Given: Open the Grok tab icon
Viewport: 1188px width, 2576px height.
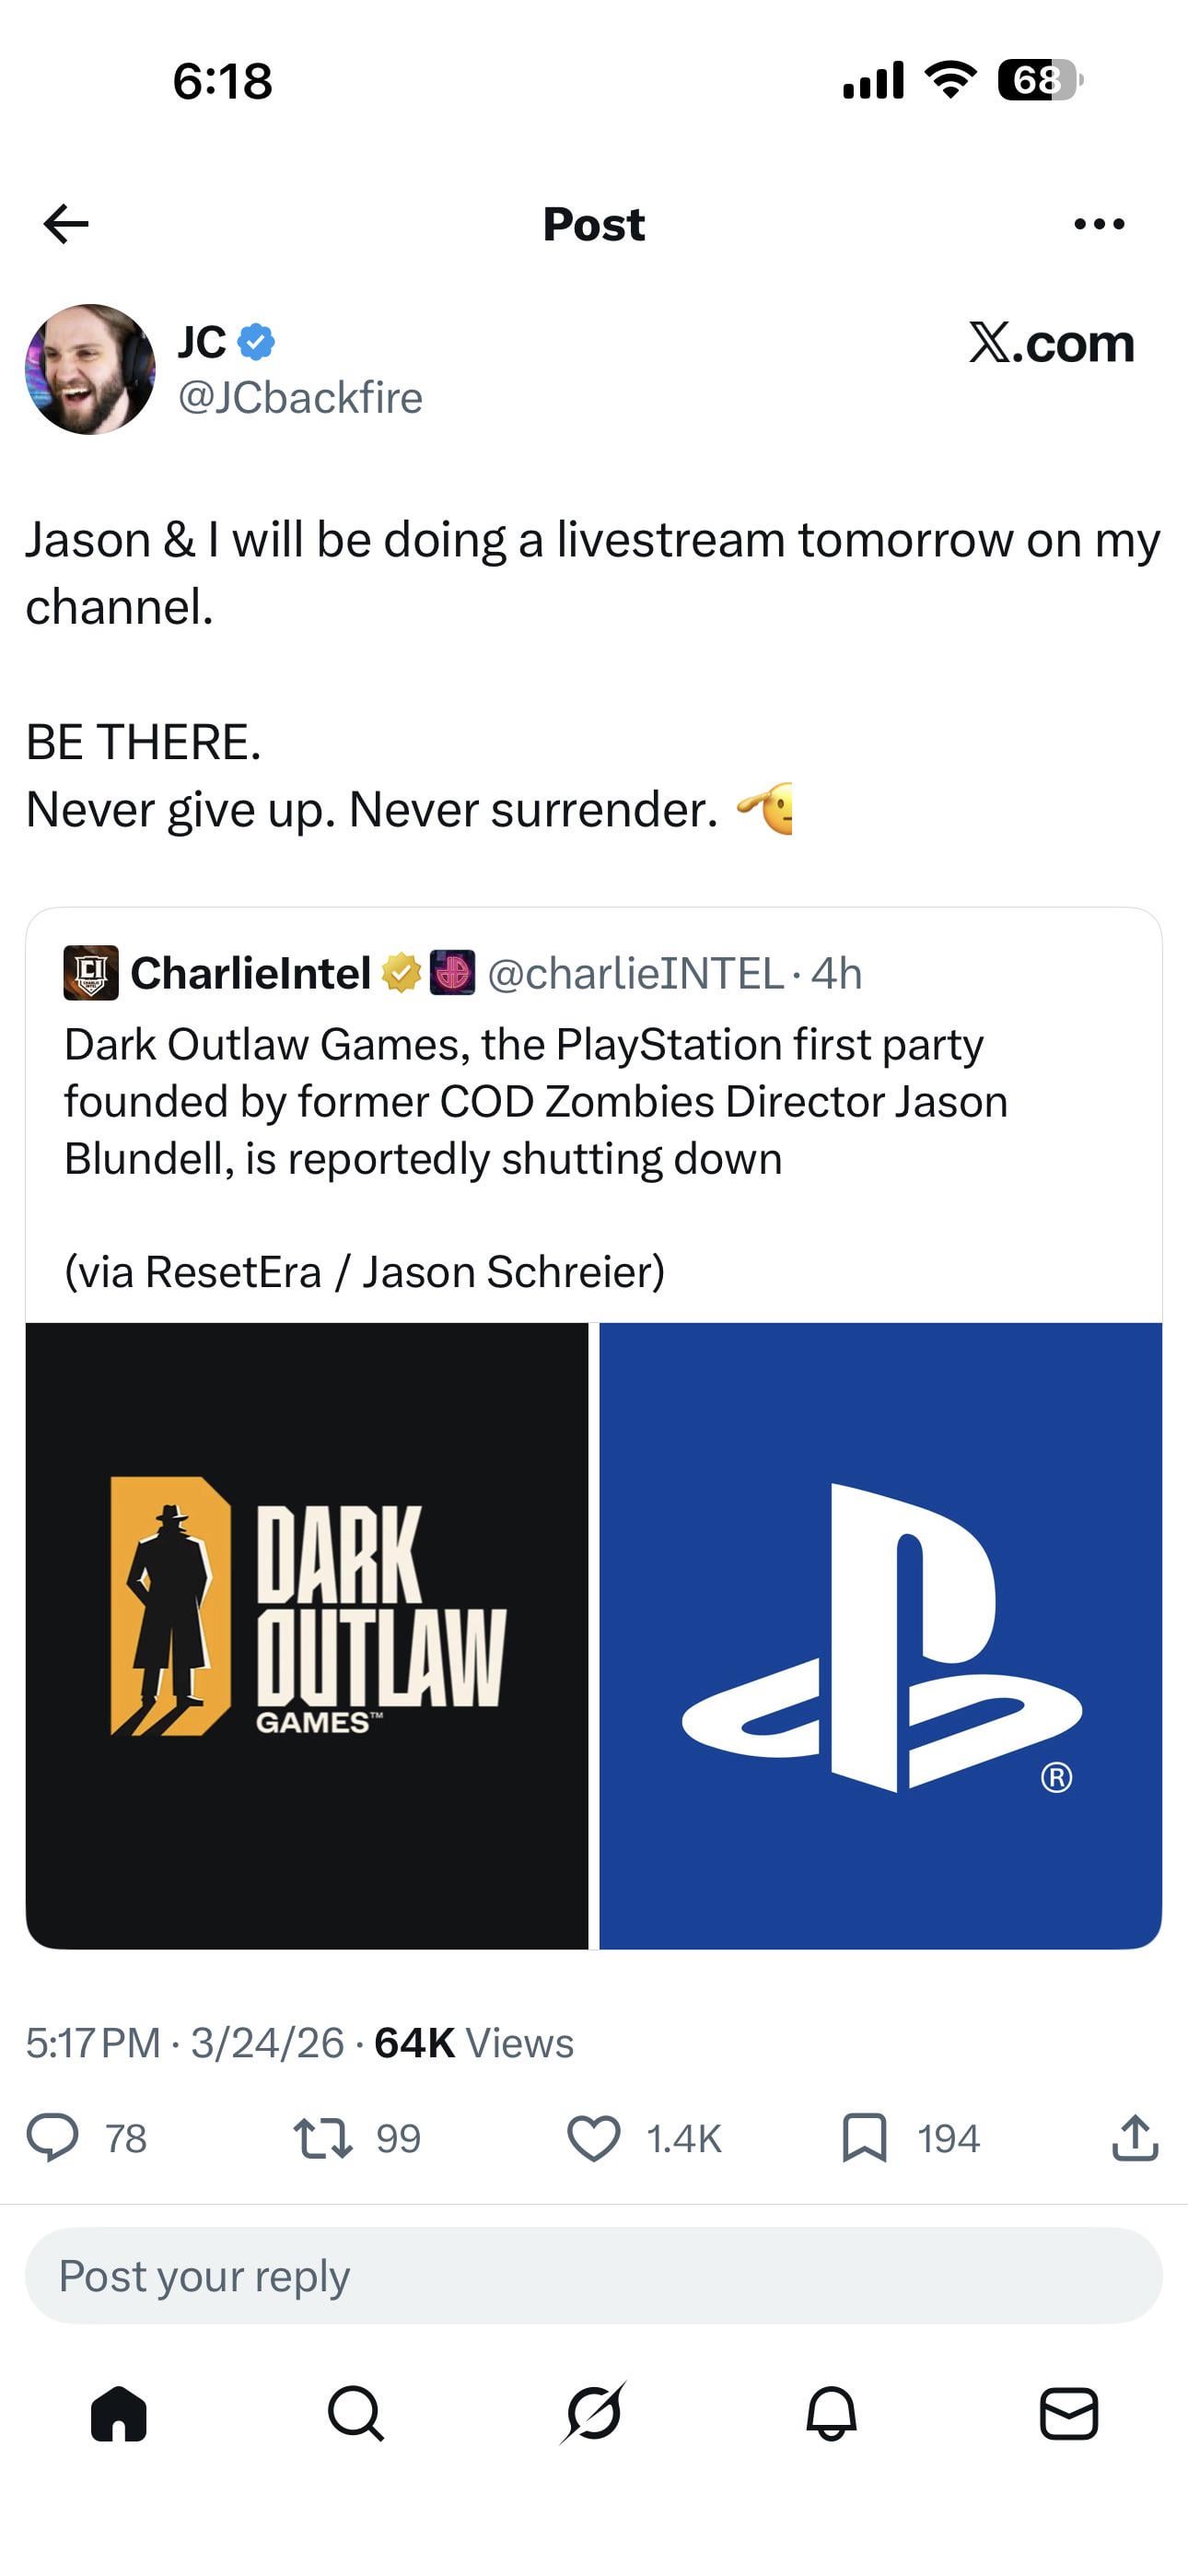Looking at the screenshot, I should coord(593,2414).
